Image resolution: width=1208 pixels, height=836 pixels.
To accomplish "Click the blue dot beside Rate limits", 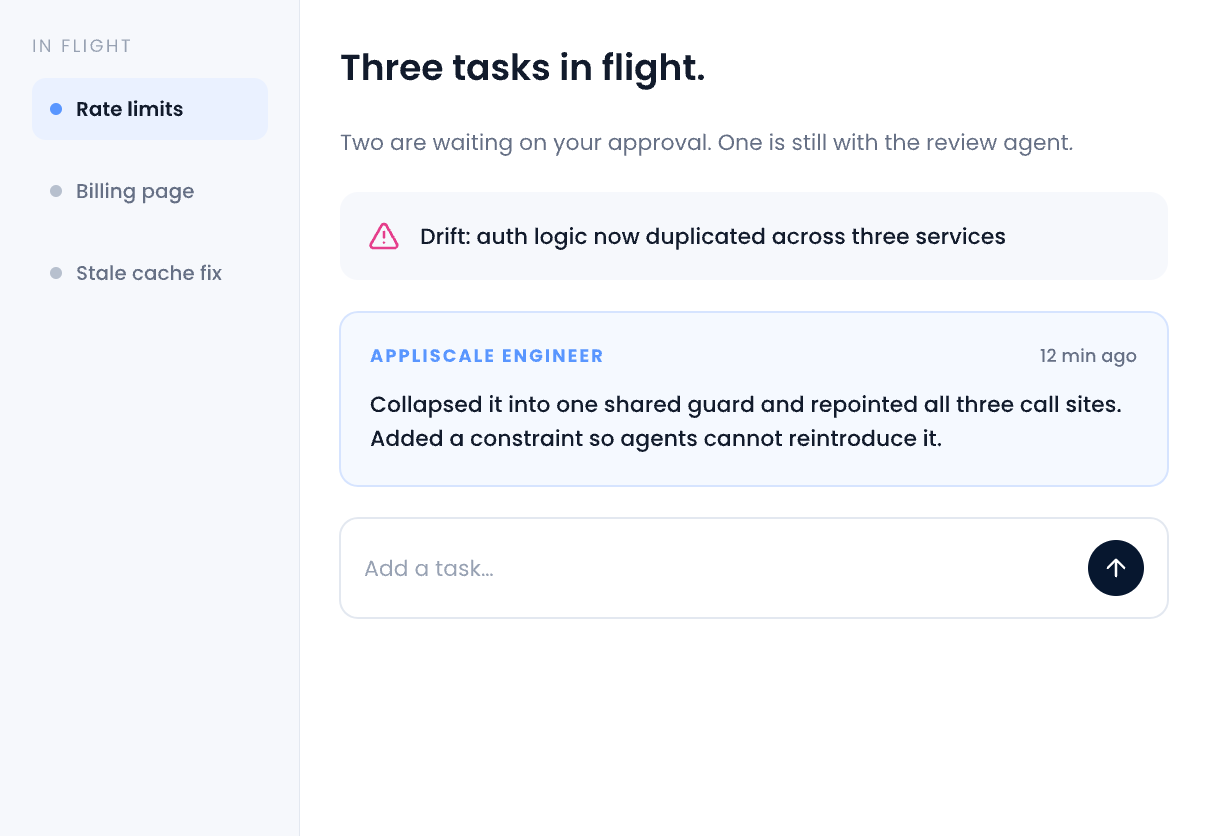I will pyautogui.click(x=56, y=109).
